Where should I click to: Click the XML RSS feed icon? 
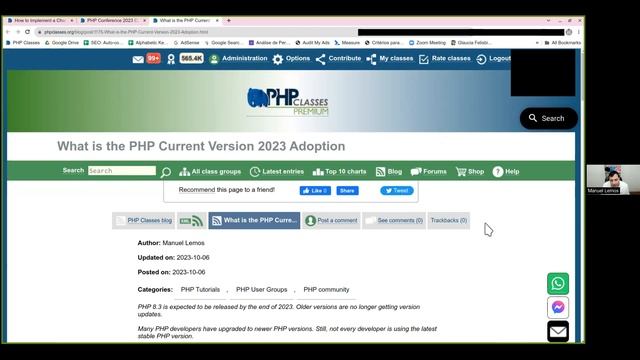click(191, 221)
